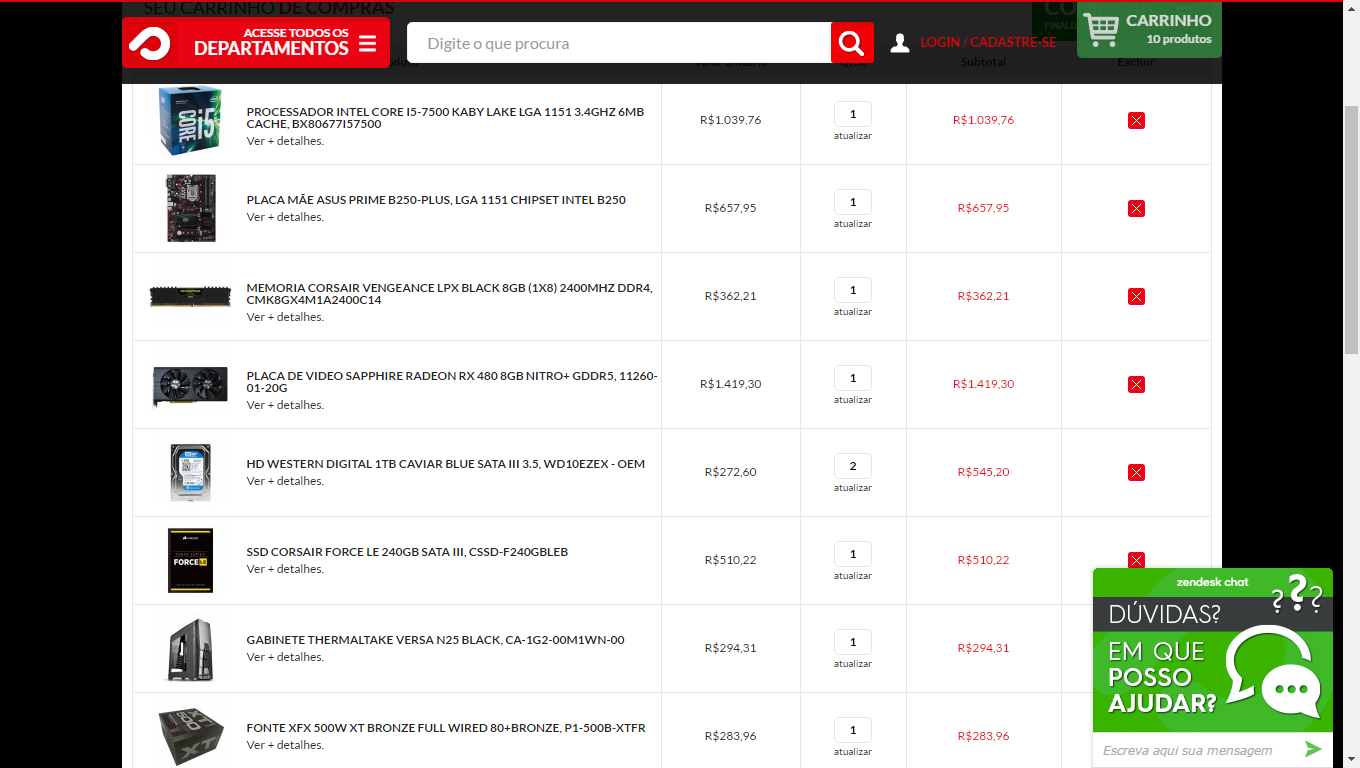Open the Carrinho shopping cart icon
The height and width of the screenshot is (768, 1360).
tap(1100, 29)
